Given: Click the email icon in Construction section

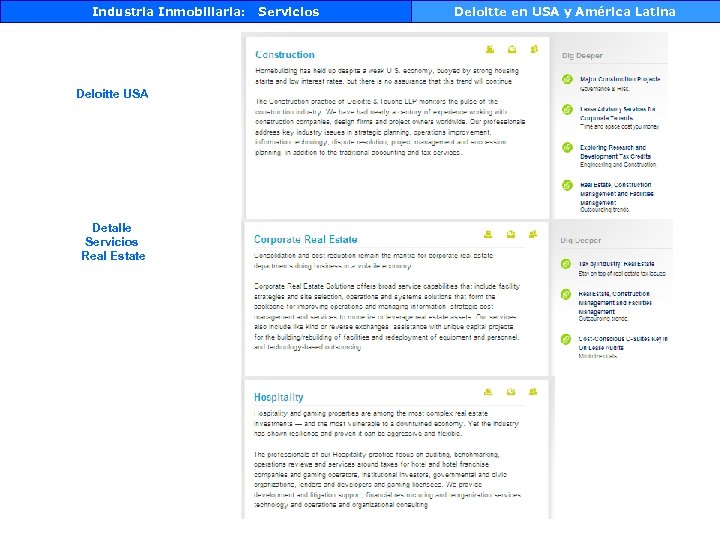Looking at the screenshot, I should click(512, 49).
